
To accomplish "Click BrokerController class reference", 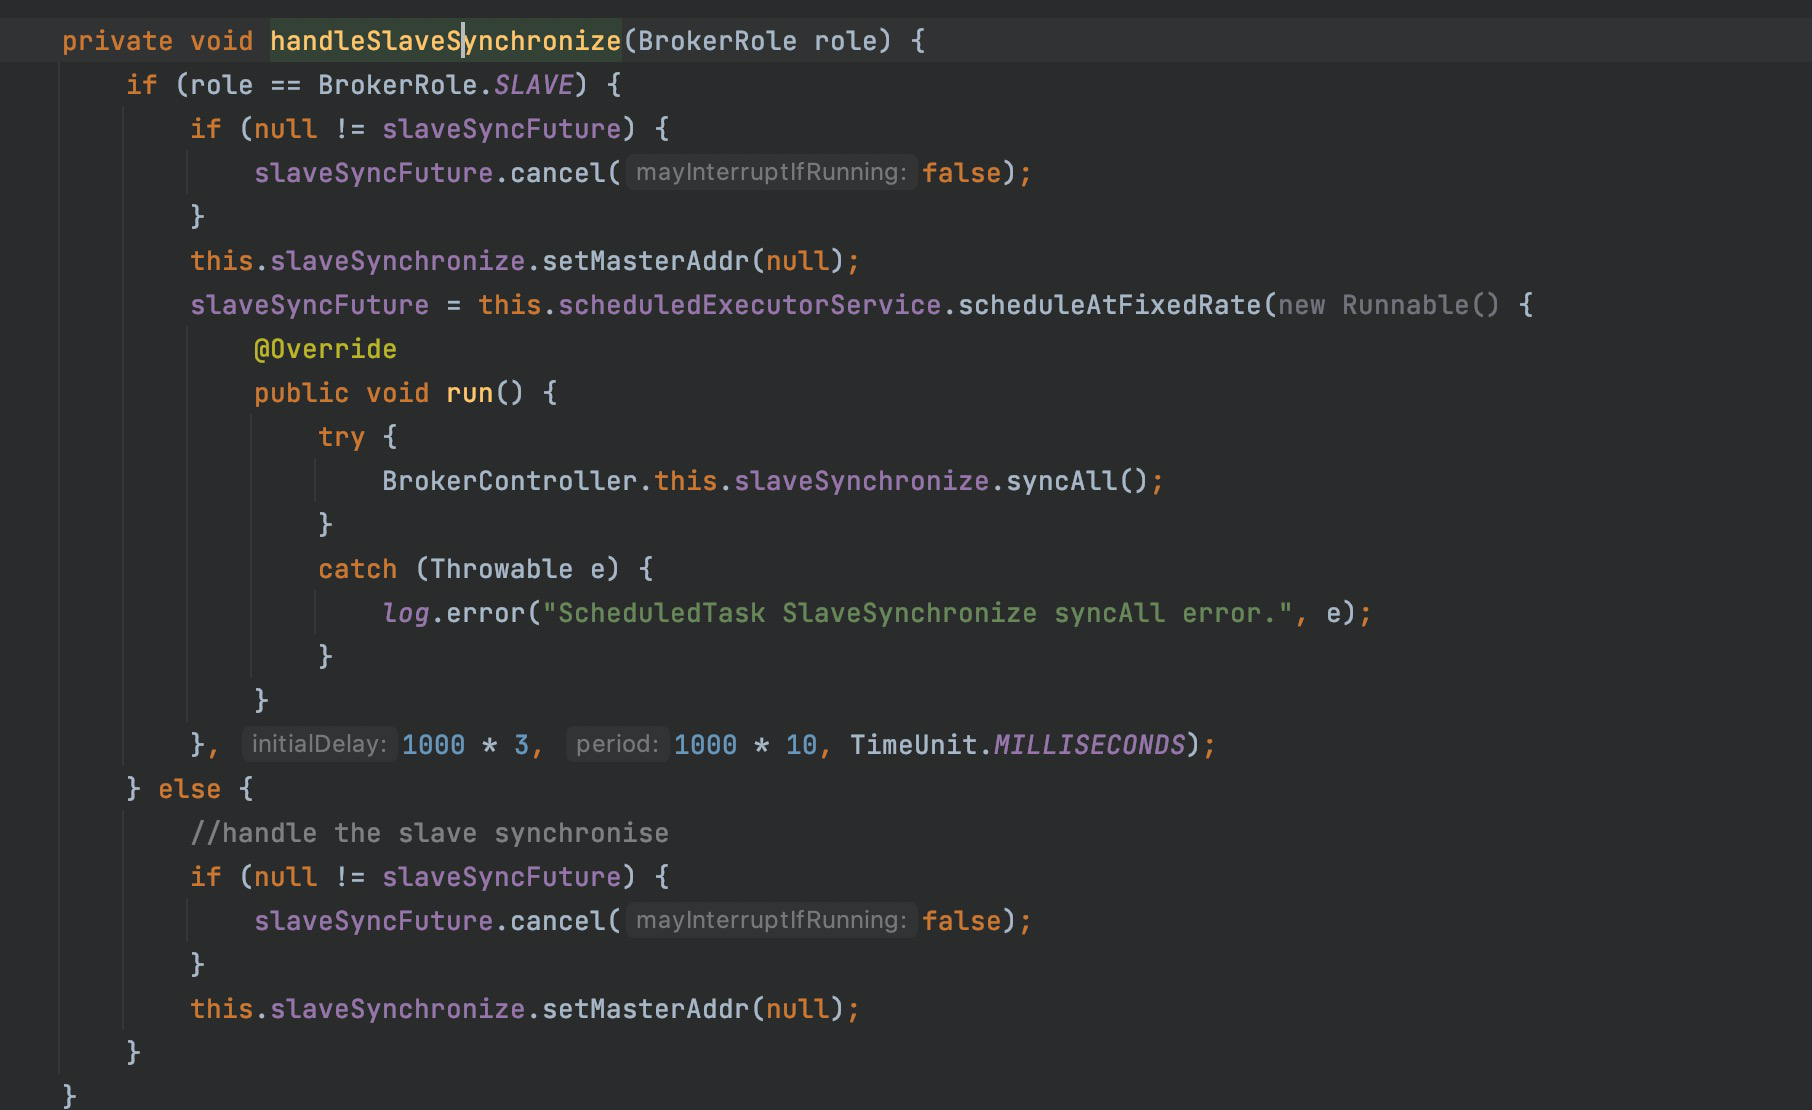I will point(509,481).
